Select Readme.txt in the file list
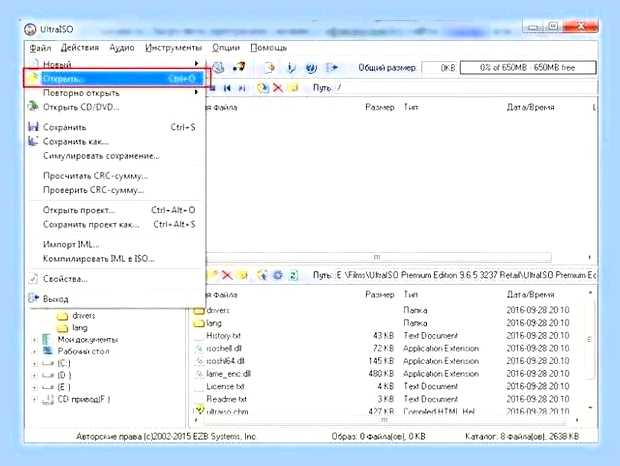The height and width of the screenshot is (466, 620). [226, 399]
